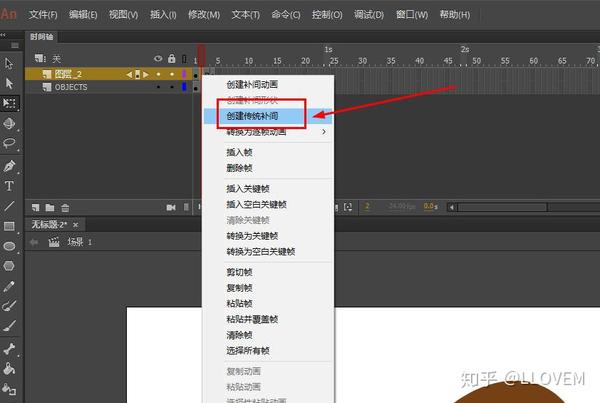This screenshot has height=403, width=600.
Task: Select the Lasso tool
Action: coord(9,144)
